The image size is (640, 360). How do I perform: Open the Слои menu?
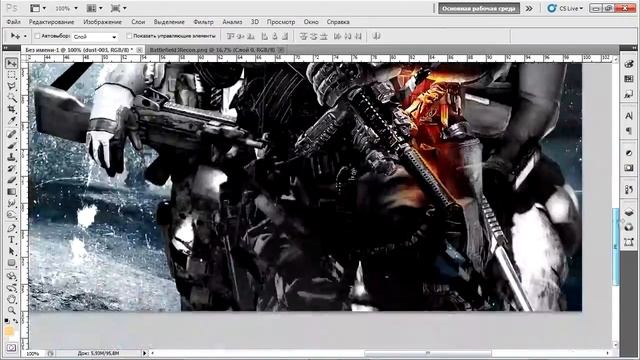click(x=138, y=22)
